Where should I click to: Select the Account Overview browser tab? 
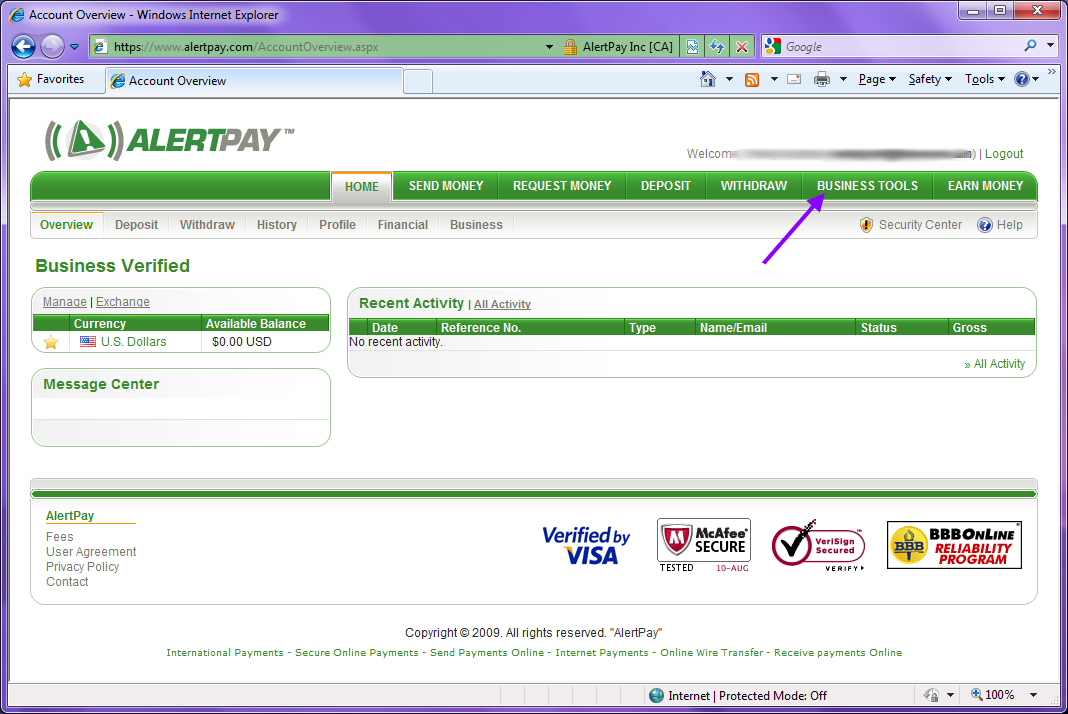point(253,80)
